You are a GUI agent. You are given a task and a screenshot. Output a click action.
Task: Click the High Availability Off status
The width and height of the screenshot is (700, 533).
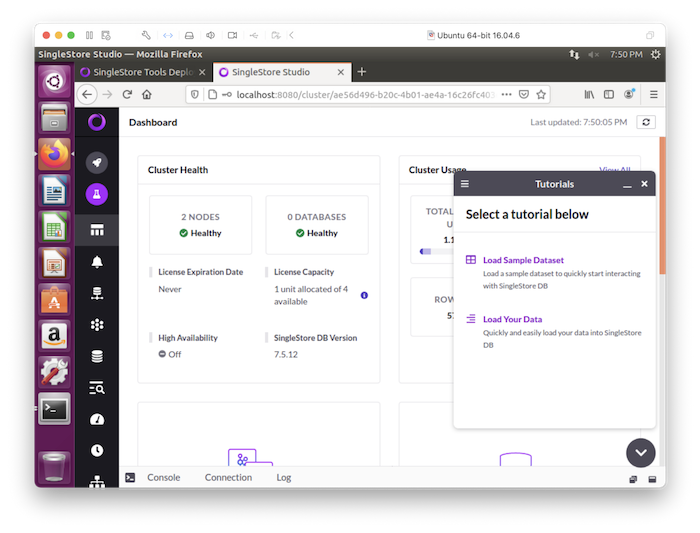tap(170, 354)
